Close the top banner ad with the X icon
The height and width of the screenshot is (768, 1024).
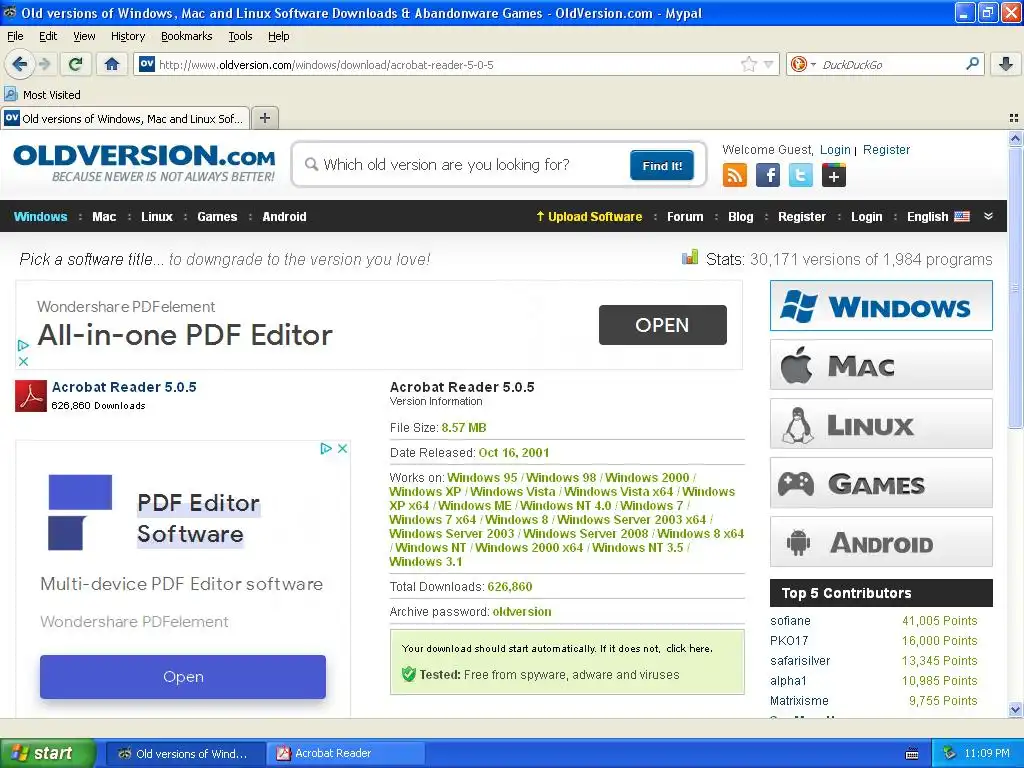pos(24,361)
